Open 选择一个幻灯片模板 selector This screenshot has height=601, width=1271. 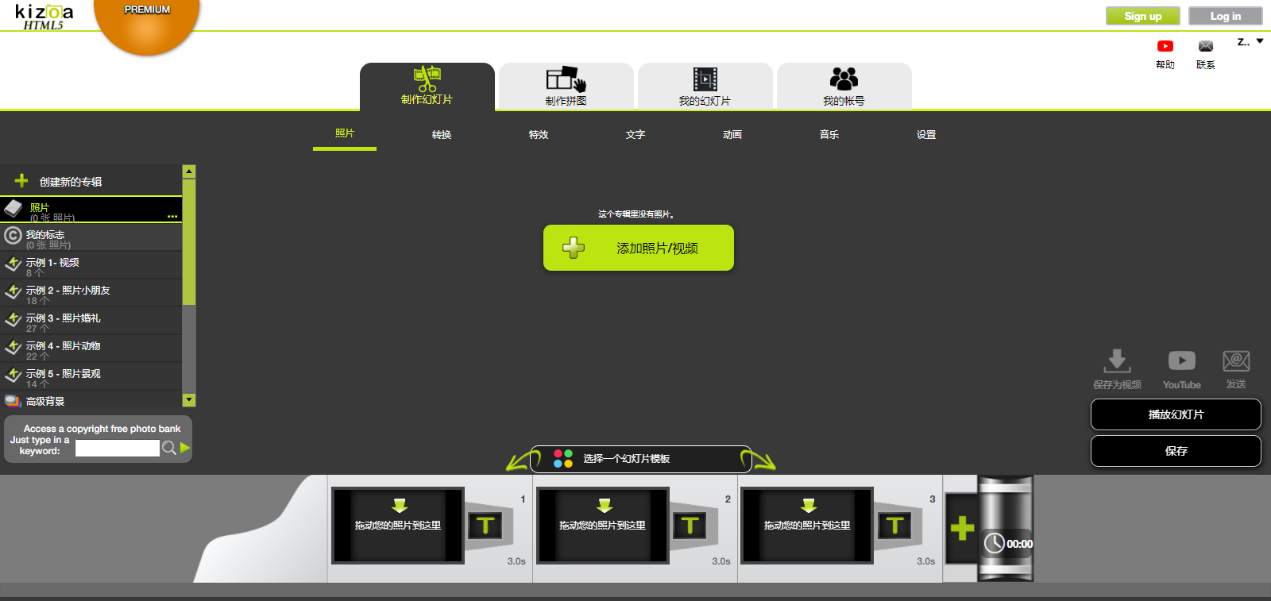click(640, 459)
